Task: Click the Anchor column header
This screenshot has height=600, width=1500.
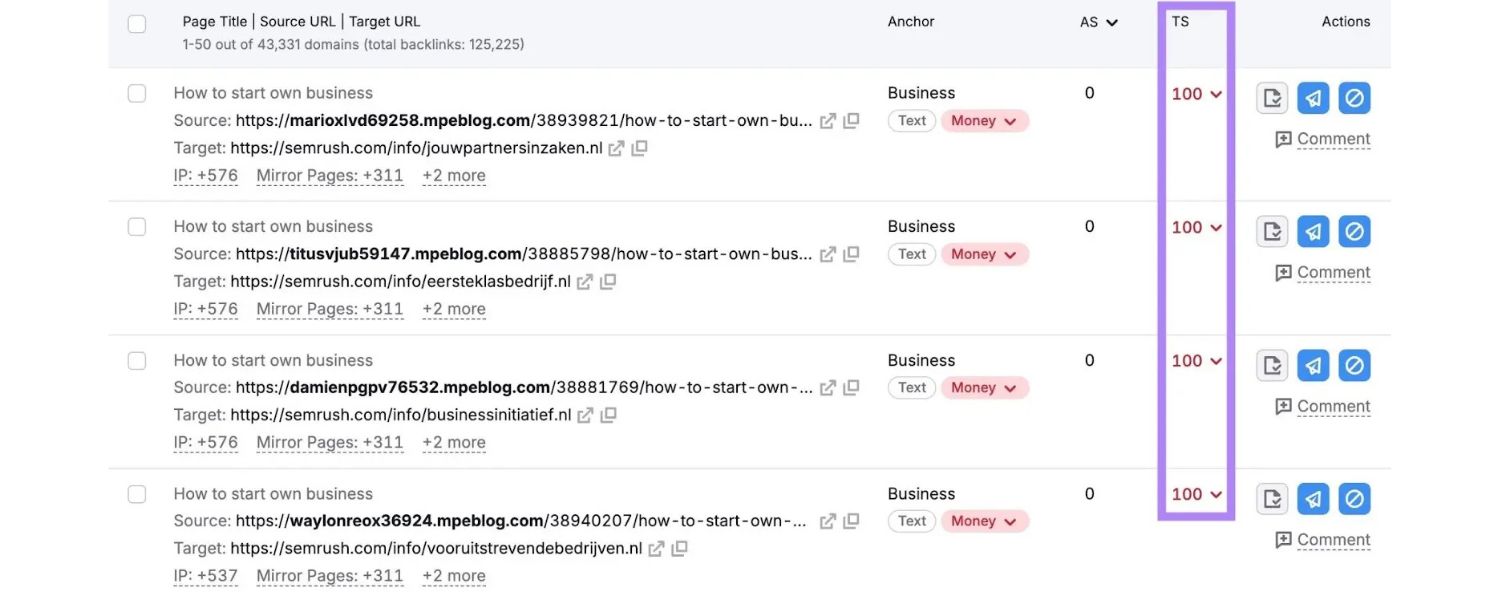Action: coord(910,20)
